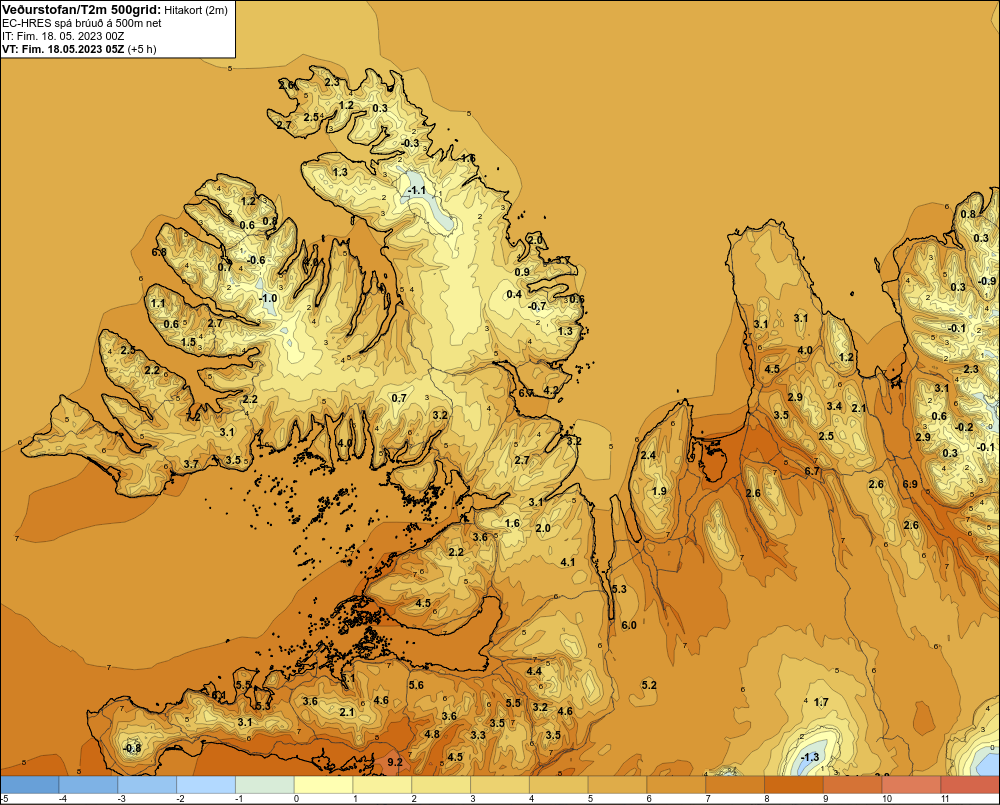
Task: Click the legend label -5
Action: [x=5, y=799]
